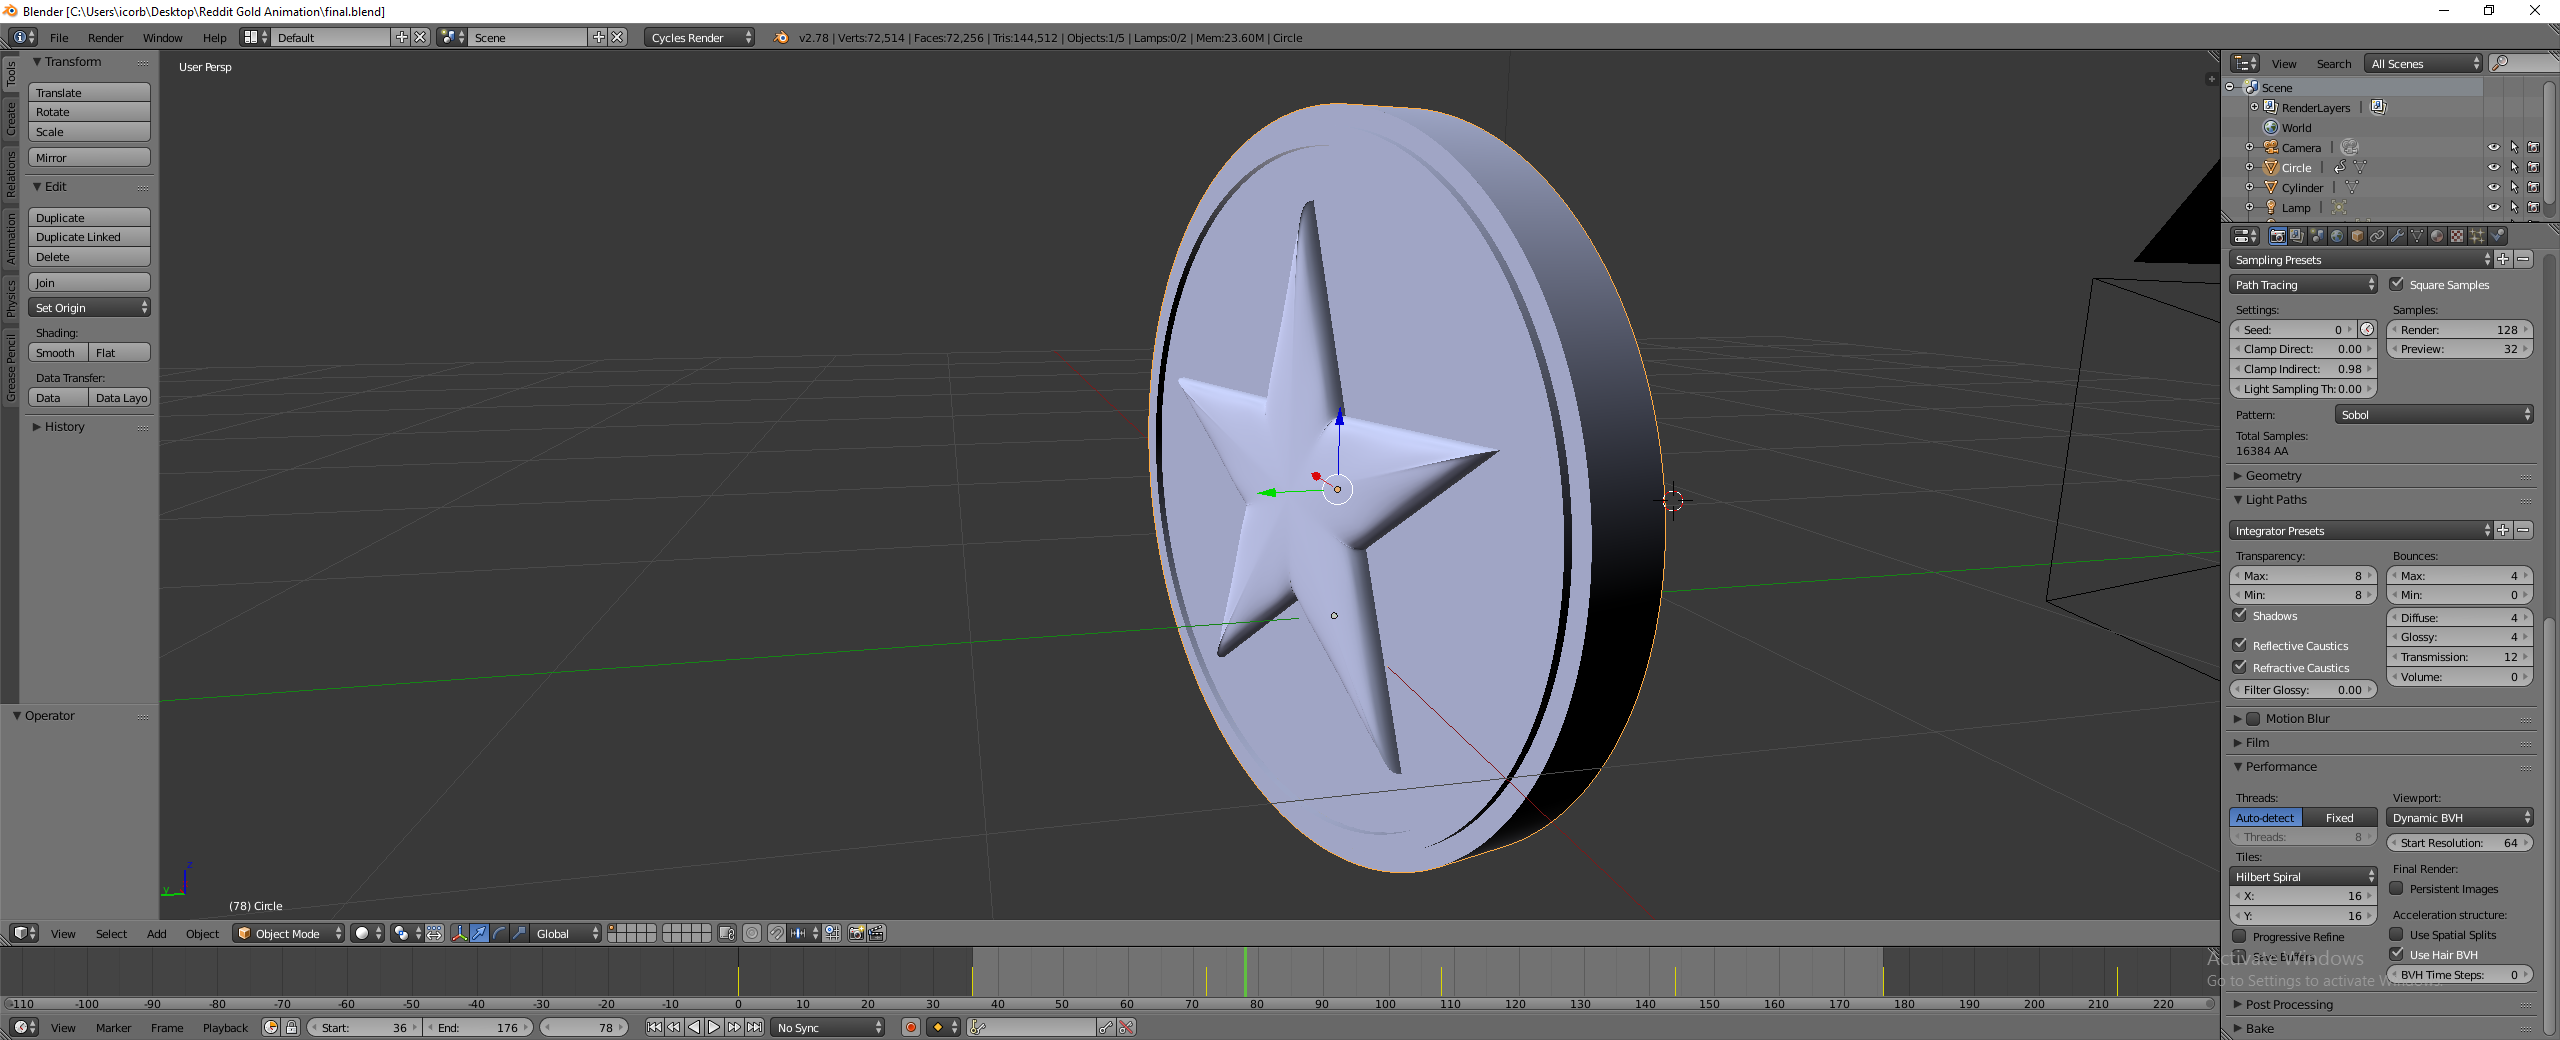Switch to the Create tab in tool shelf

(x=10, y=118)
